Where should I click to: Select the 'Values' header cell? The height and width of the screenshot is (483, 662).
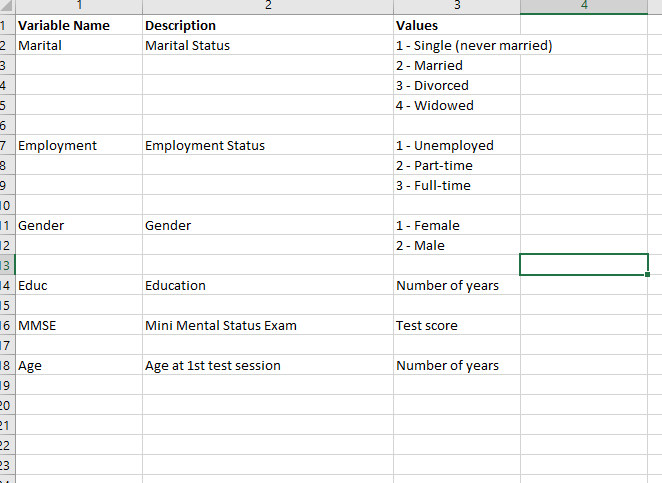[x=457, y=25]
